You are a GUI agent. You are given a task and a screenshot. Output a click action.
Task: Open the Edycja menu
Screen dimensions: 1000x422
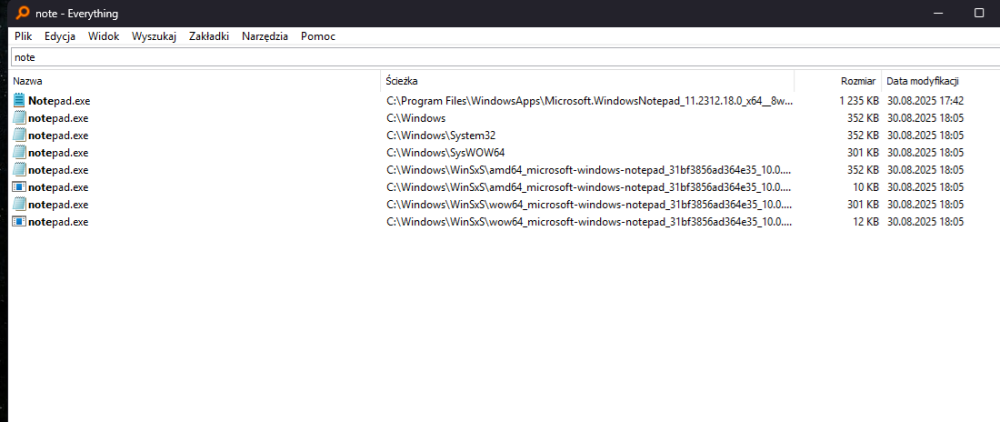pos(60,36)
